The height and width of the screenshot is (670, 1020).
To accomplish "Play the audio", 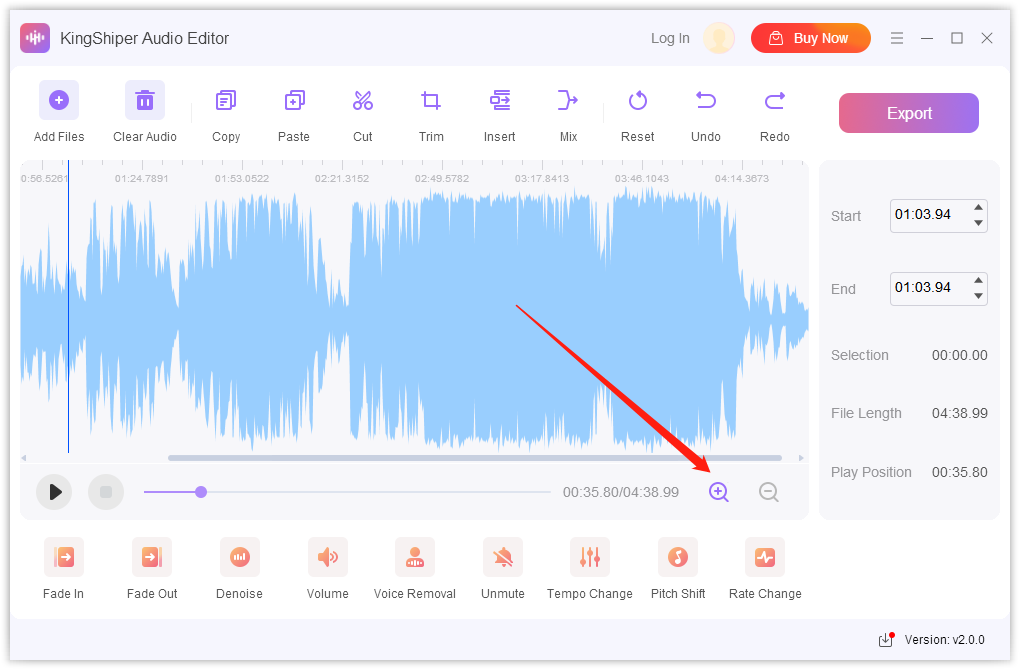I will 54,492.
